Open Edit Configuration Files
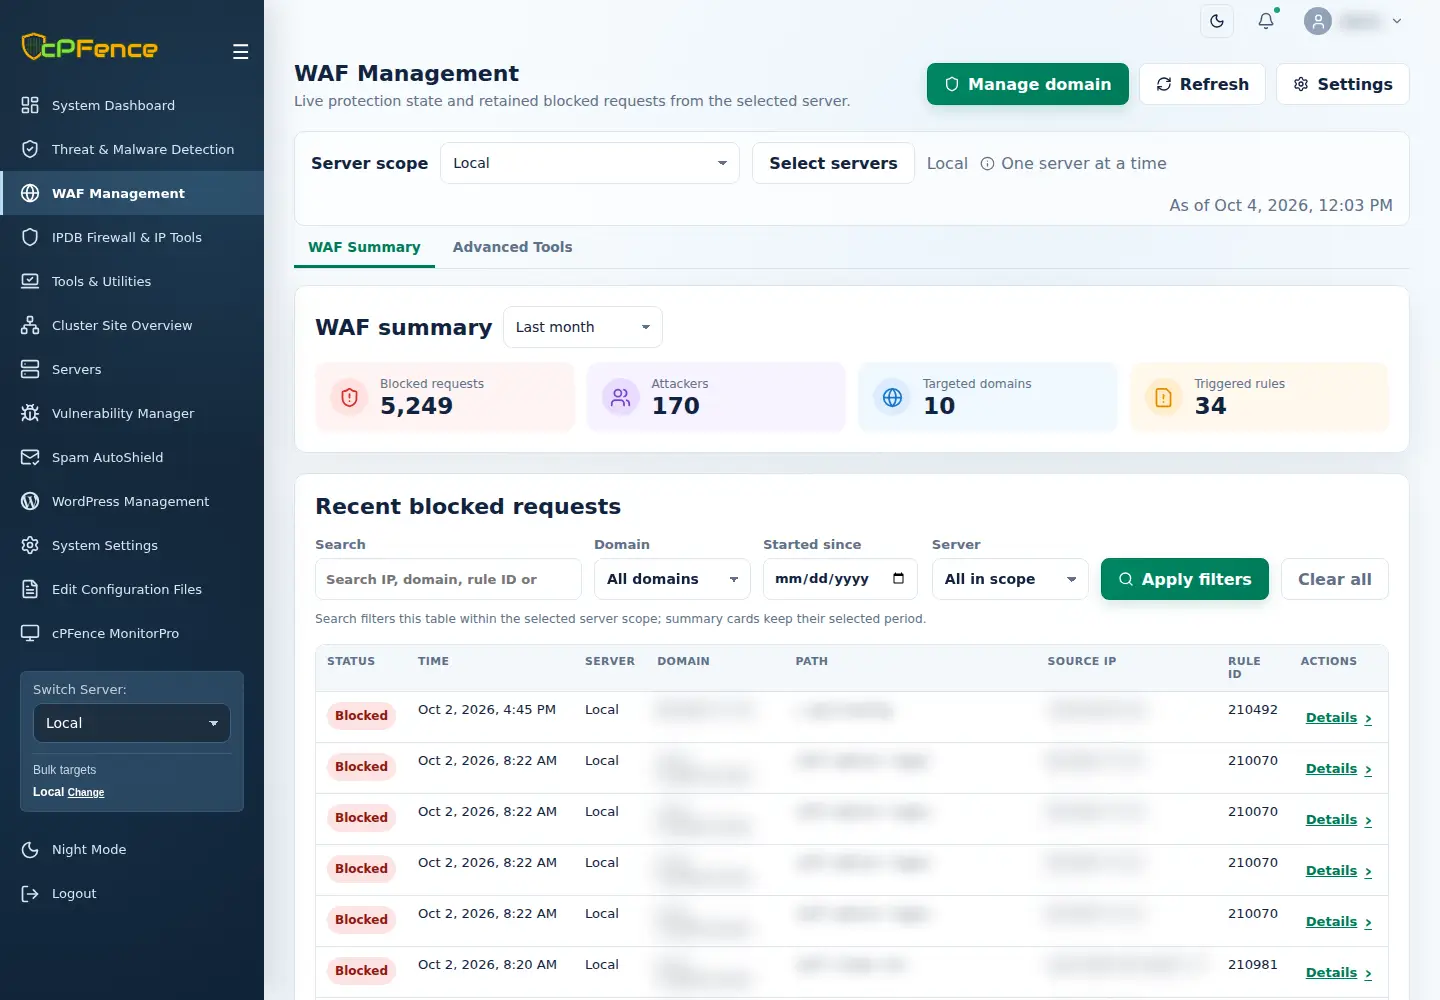The width and height of the screenshot is (1440, 1000). pyautogui.click(x=132, y=589)
